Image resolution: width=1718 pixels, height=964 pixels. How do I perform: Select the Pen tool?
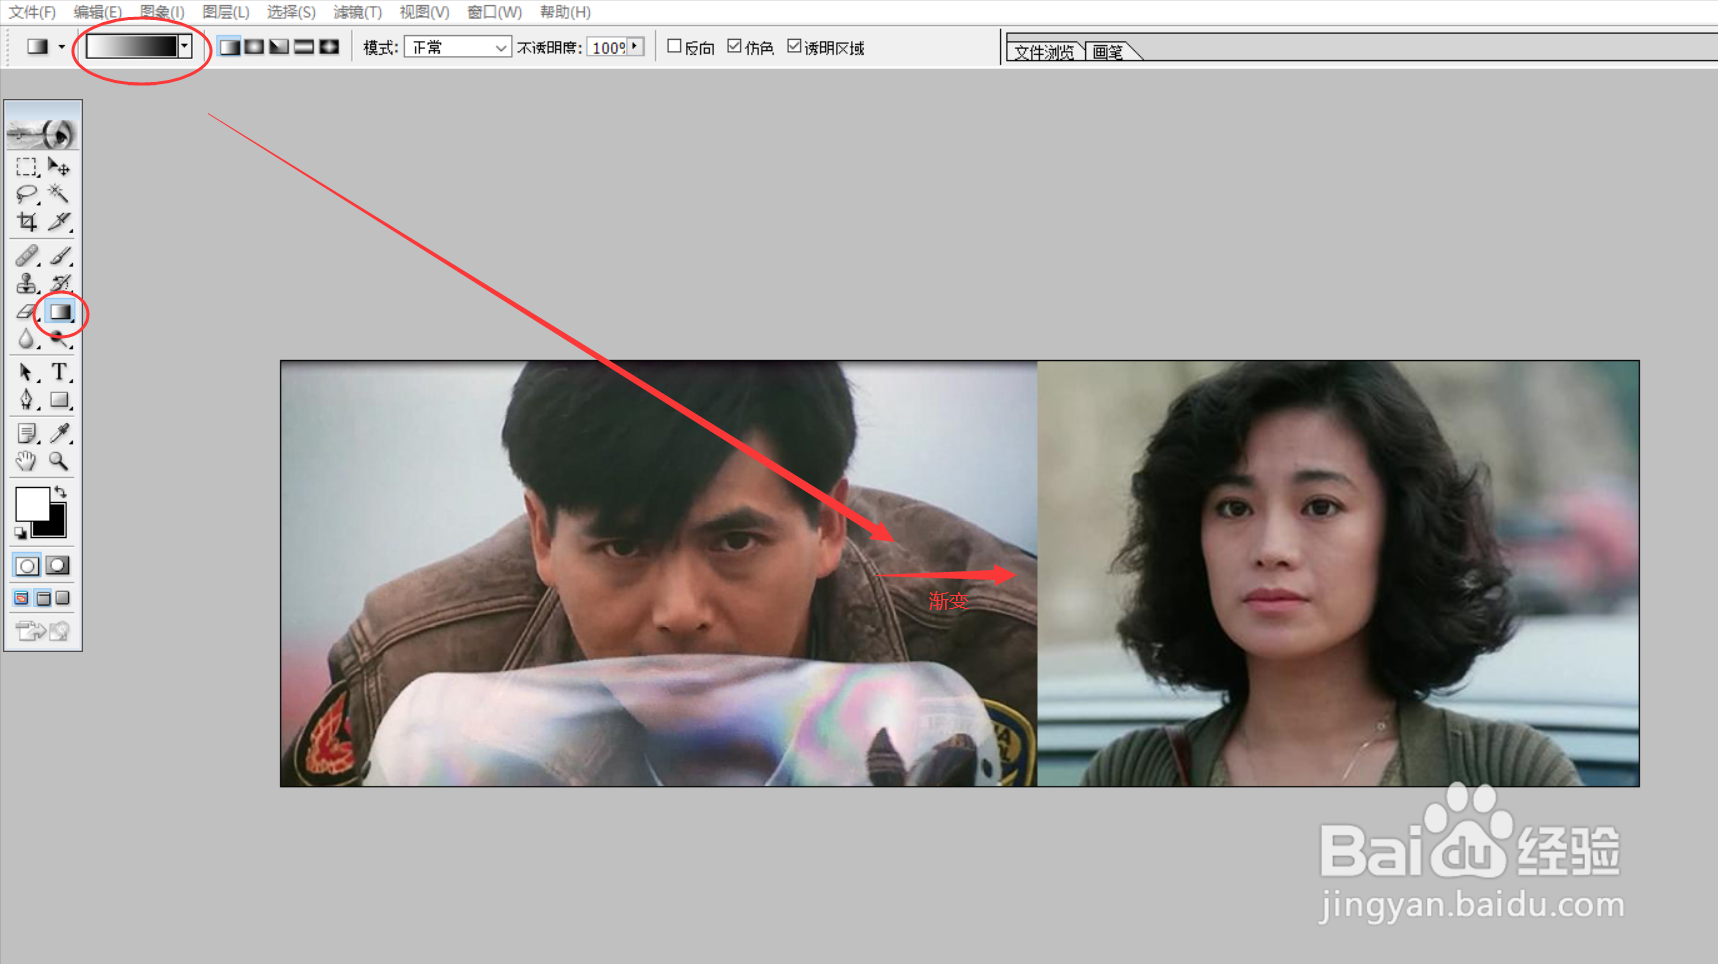27,400
